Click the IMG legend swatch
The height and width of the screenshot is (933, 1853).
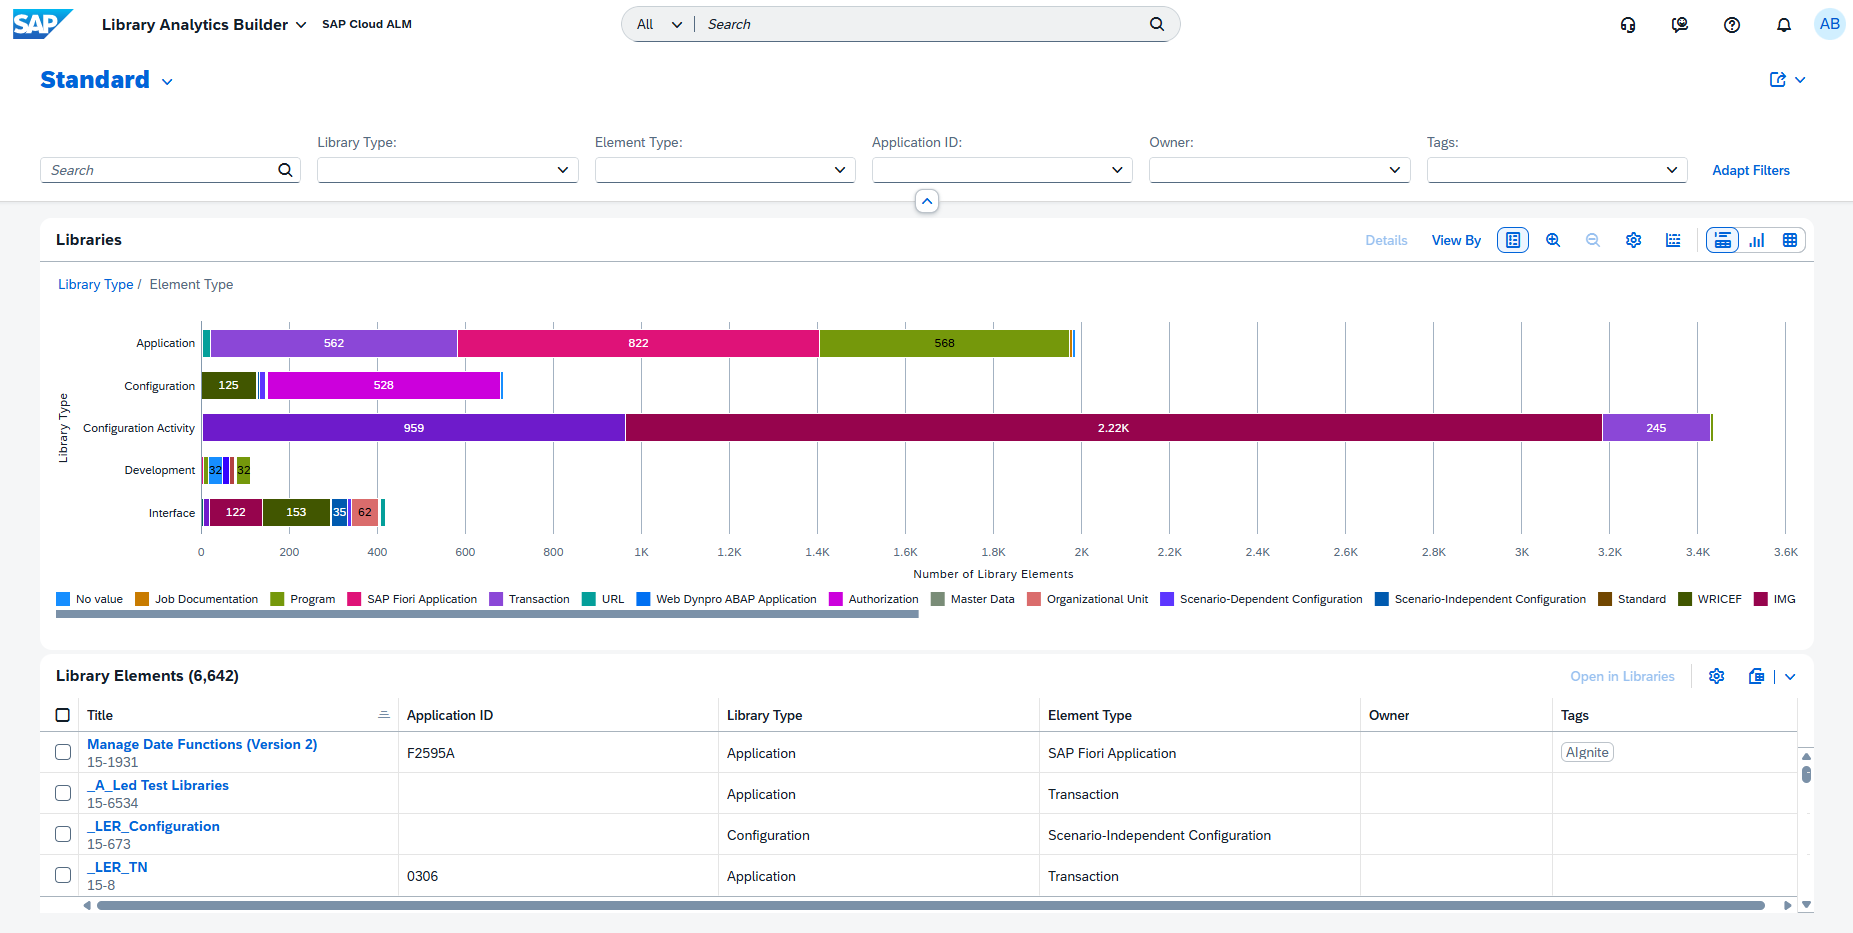(1761, 599)
